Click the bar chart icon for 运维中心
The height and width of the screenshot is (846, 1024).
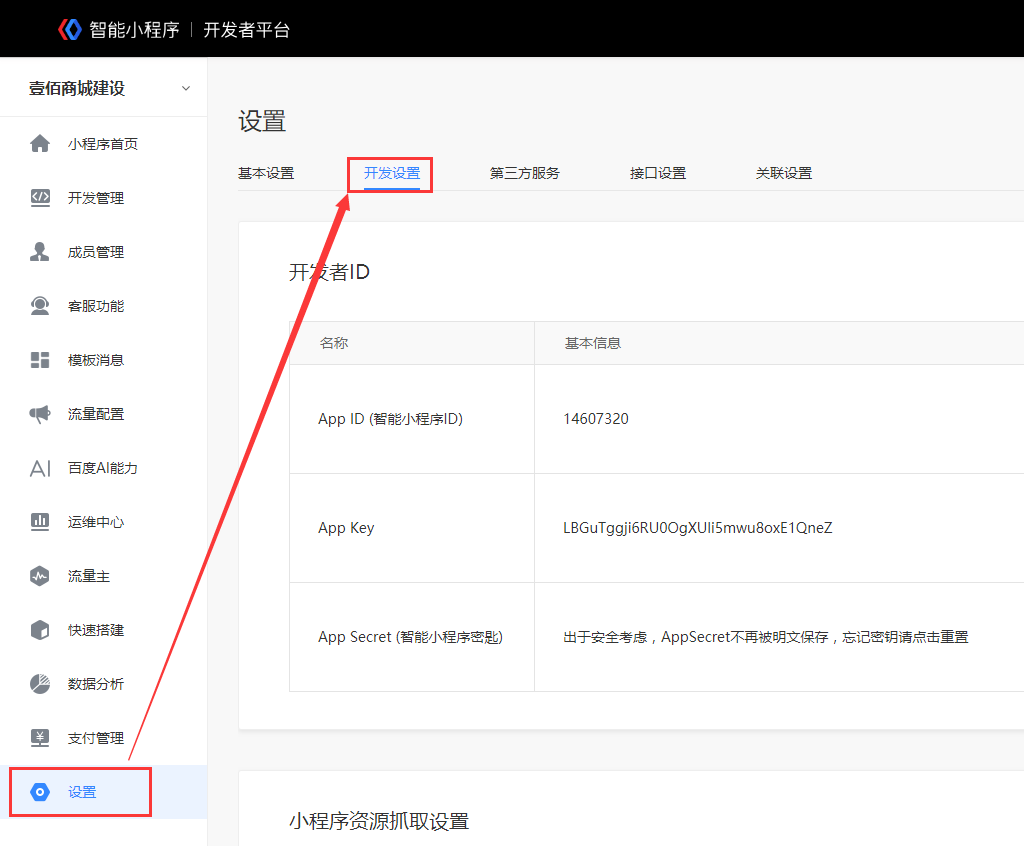click(x=40, y=522)
